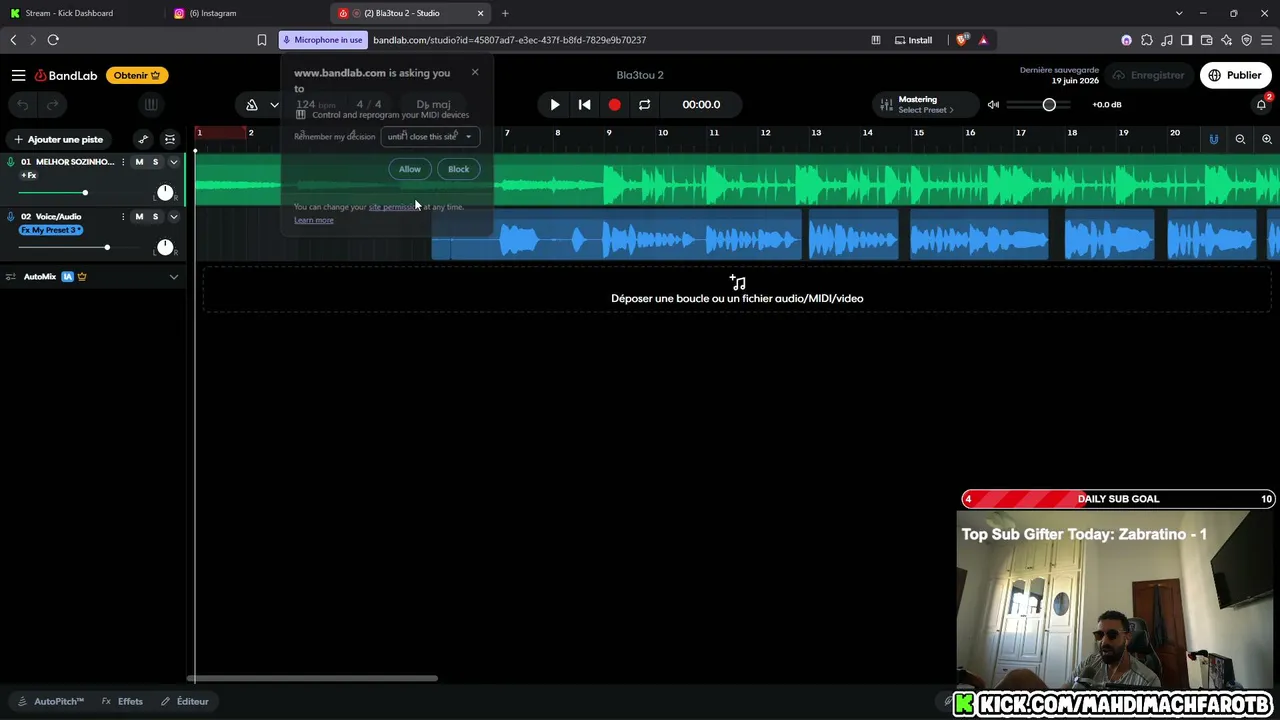Viewport: 1280px width, 720px height.
Task: Open the notifications bell
Action: [1261, 104]
